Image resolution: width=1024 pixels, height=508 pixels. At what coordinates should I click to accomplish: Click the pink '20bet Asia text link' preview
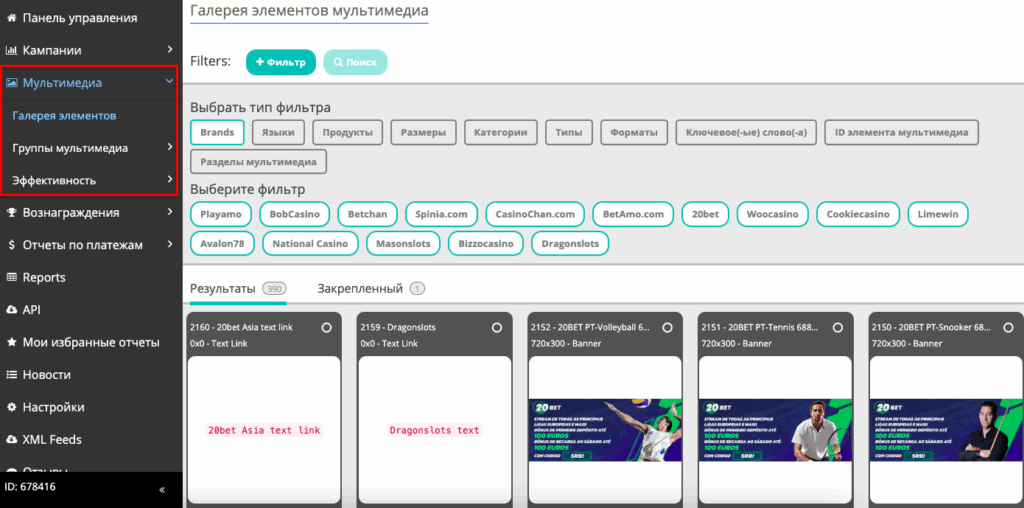click(264, 431)
